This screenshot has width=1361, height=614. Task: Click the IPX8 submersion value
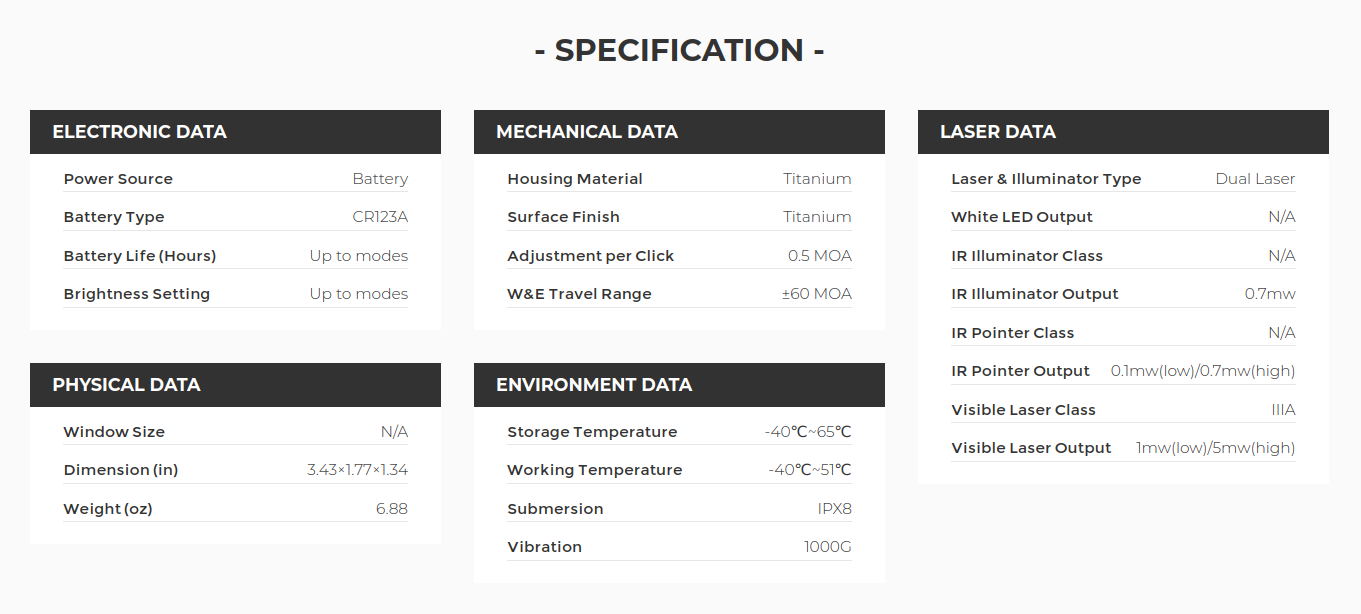[x=835, y=509]
